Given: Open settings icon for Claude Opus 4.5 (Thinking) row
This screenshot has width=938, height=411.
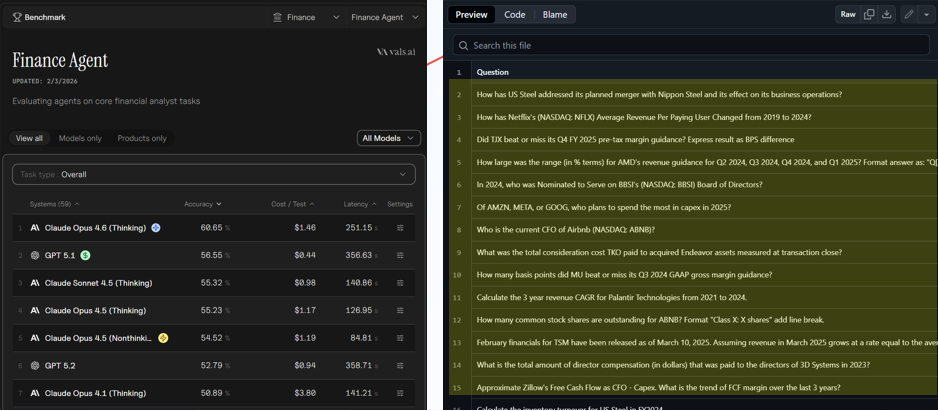Looking at the screenshot, I should pyautogui.click(x=400, y=310).
